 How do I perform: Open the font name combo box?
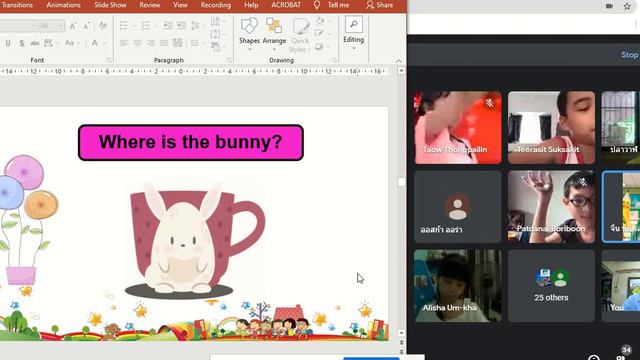point(18,26)
